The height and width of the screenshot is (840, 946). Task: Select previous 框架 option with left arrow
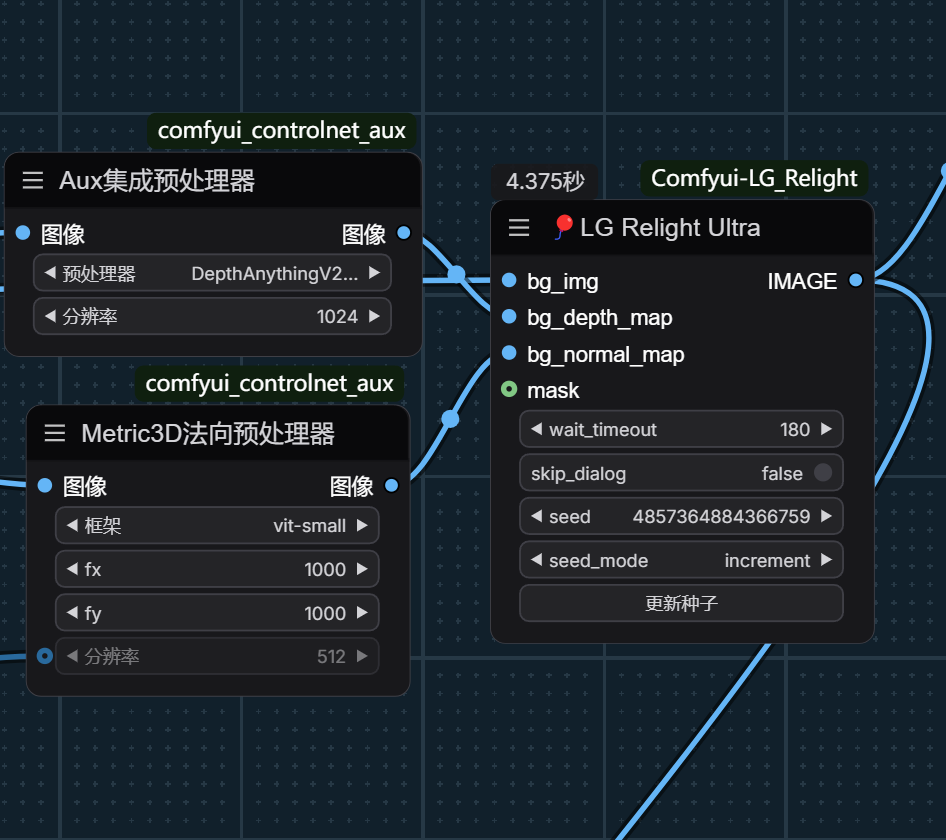pyautogui.click(x=72, y=525)
